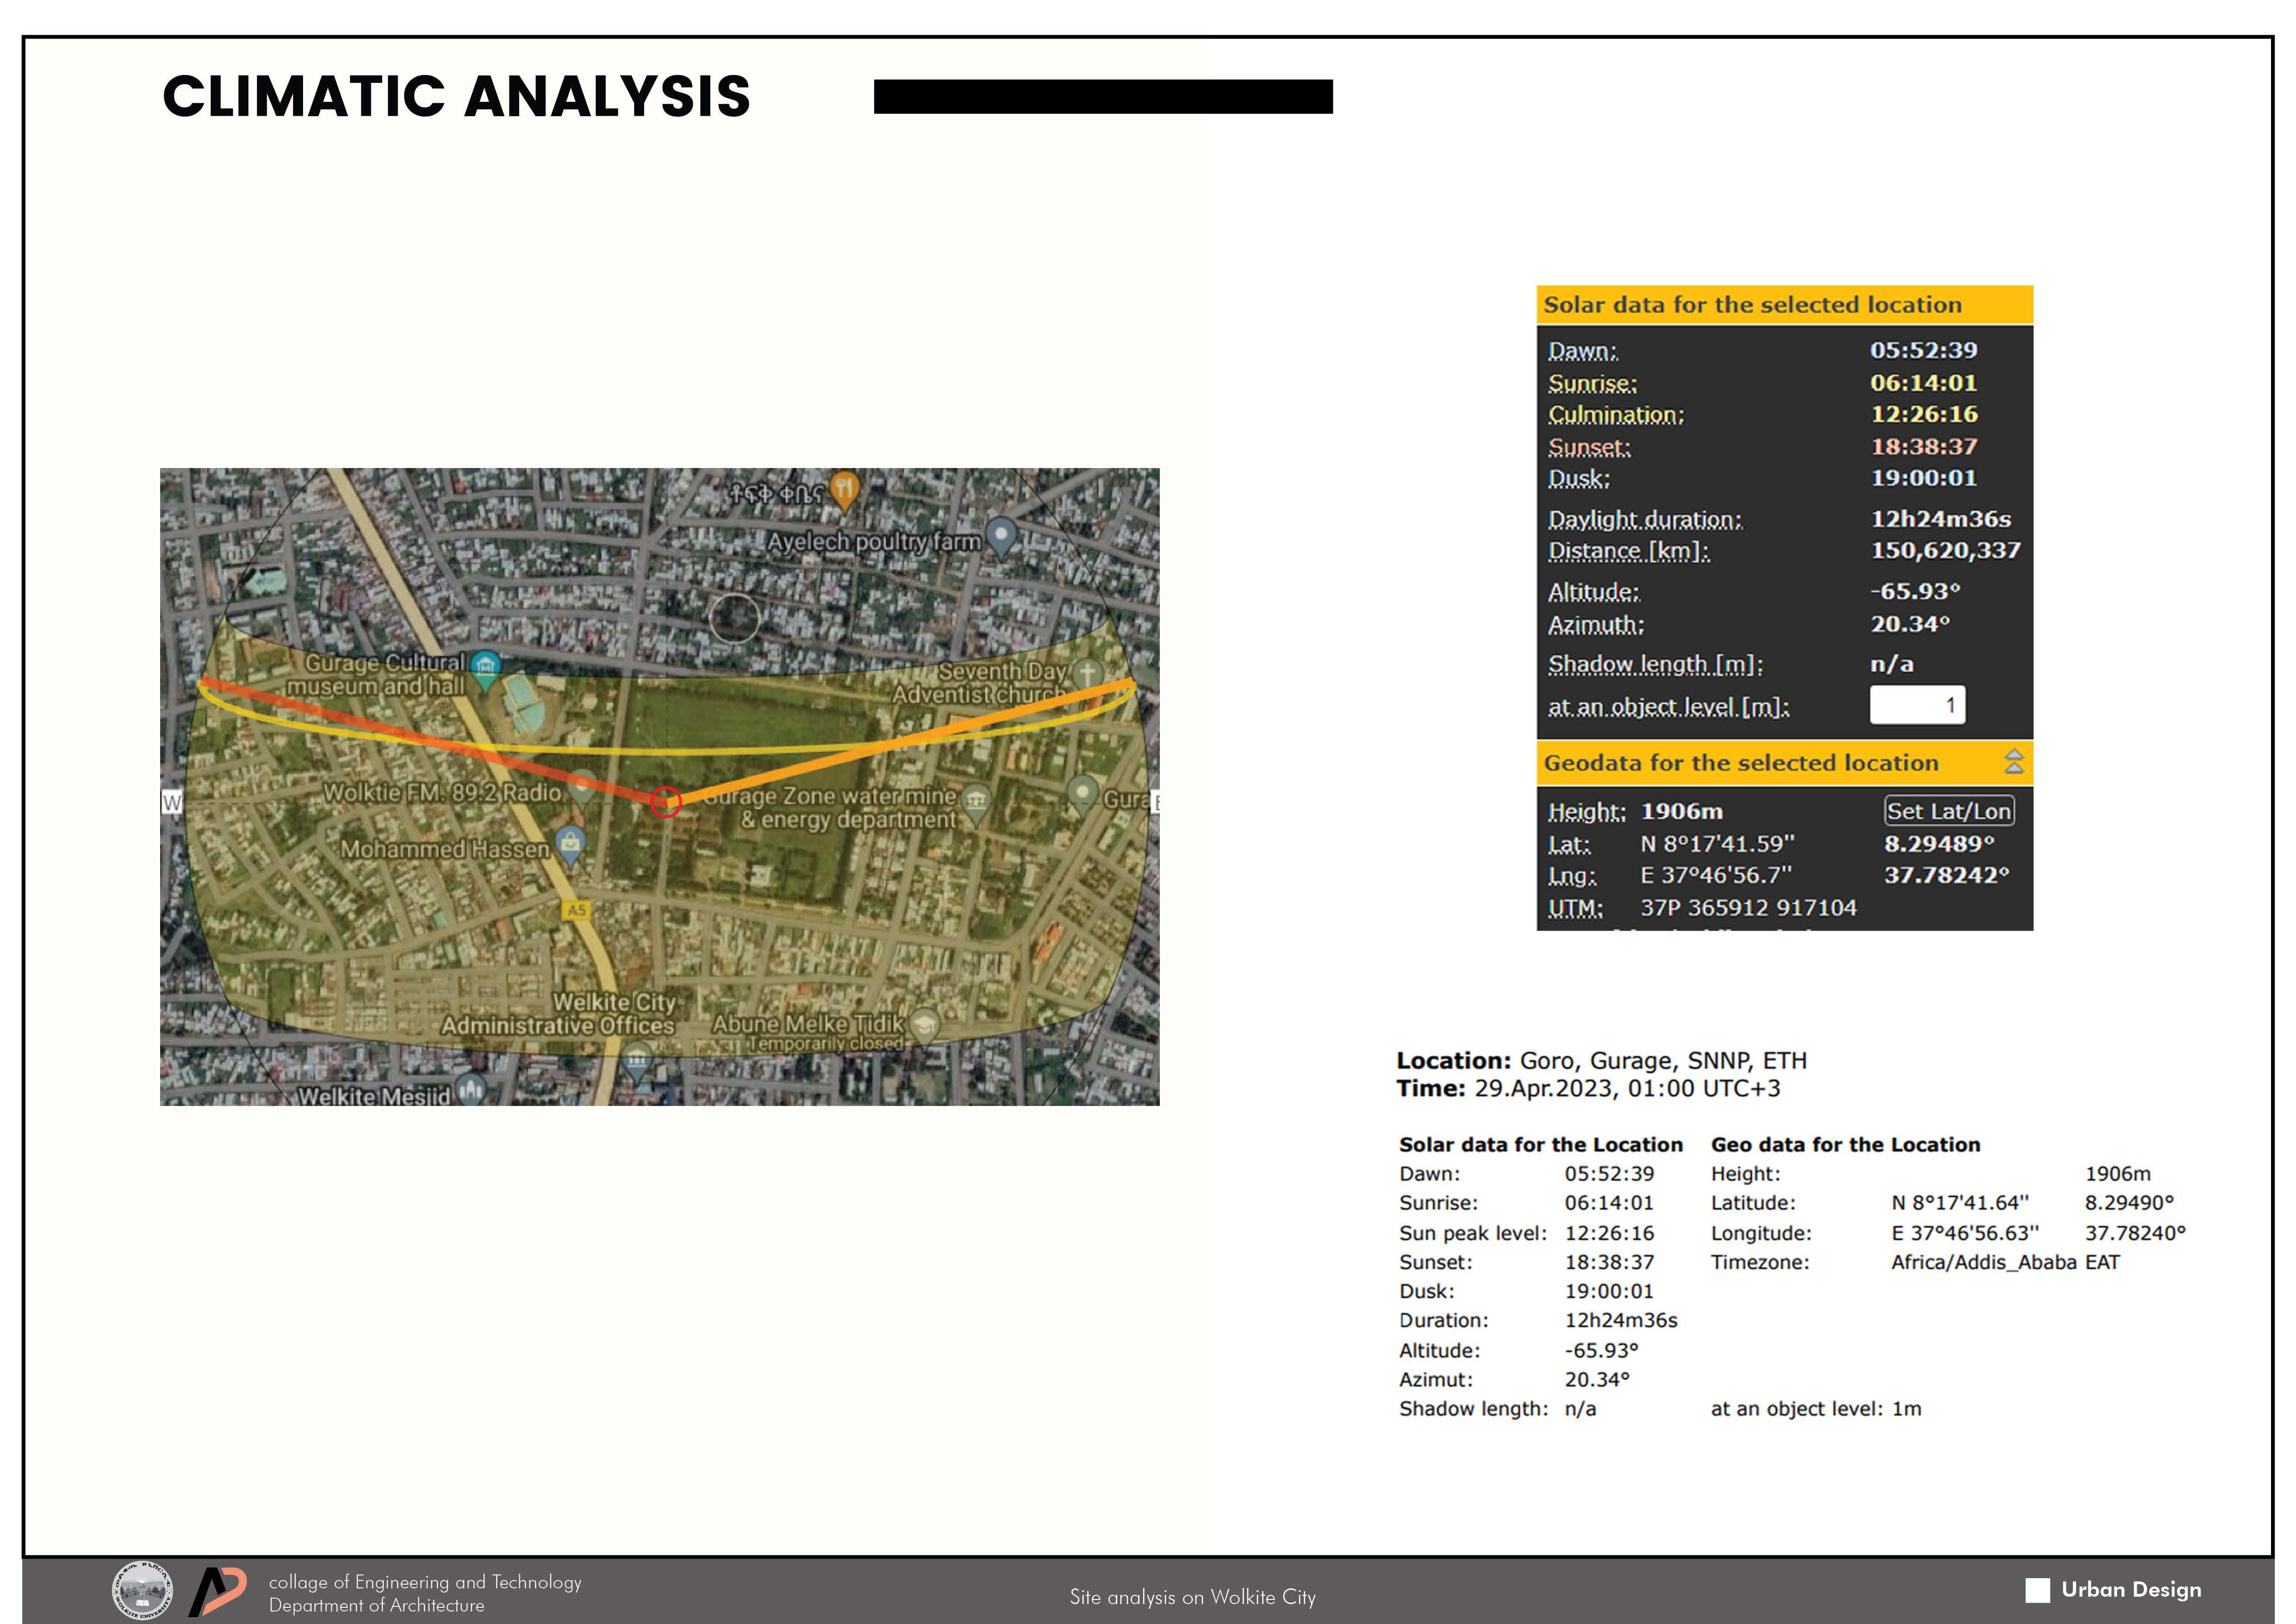Click the Welkite City Administrative Offices pin

[637, 1060]
